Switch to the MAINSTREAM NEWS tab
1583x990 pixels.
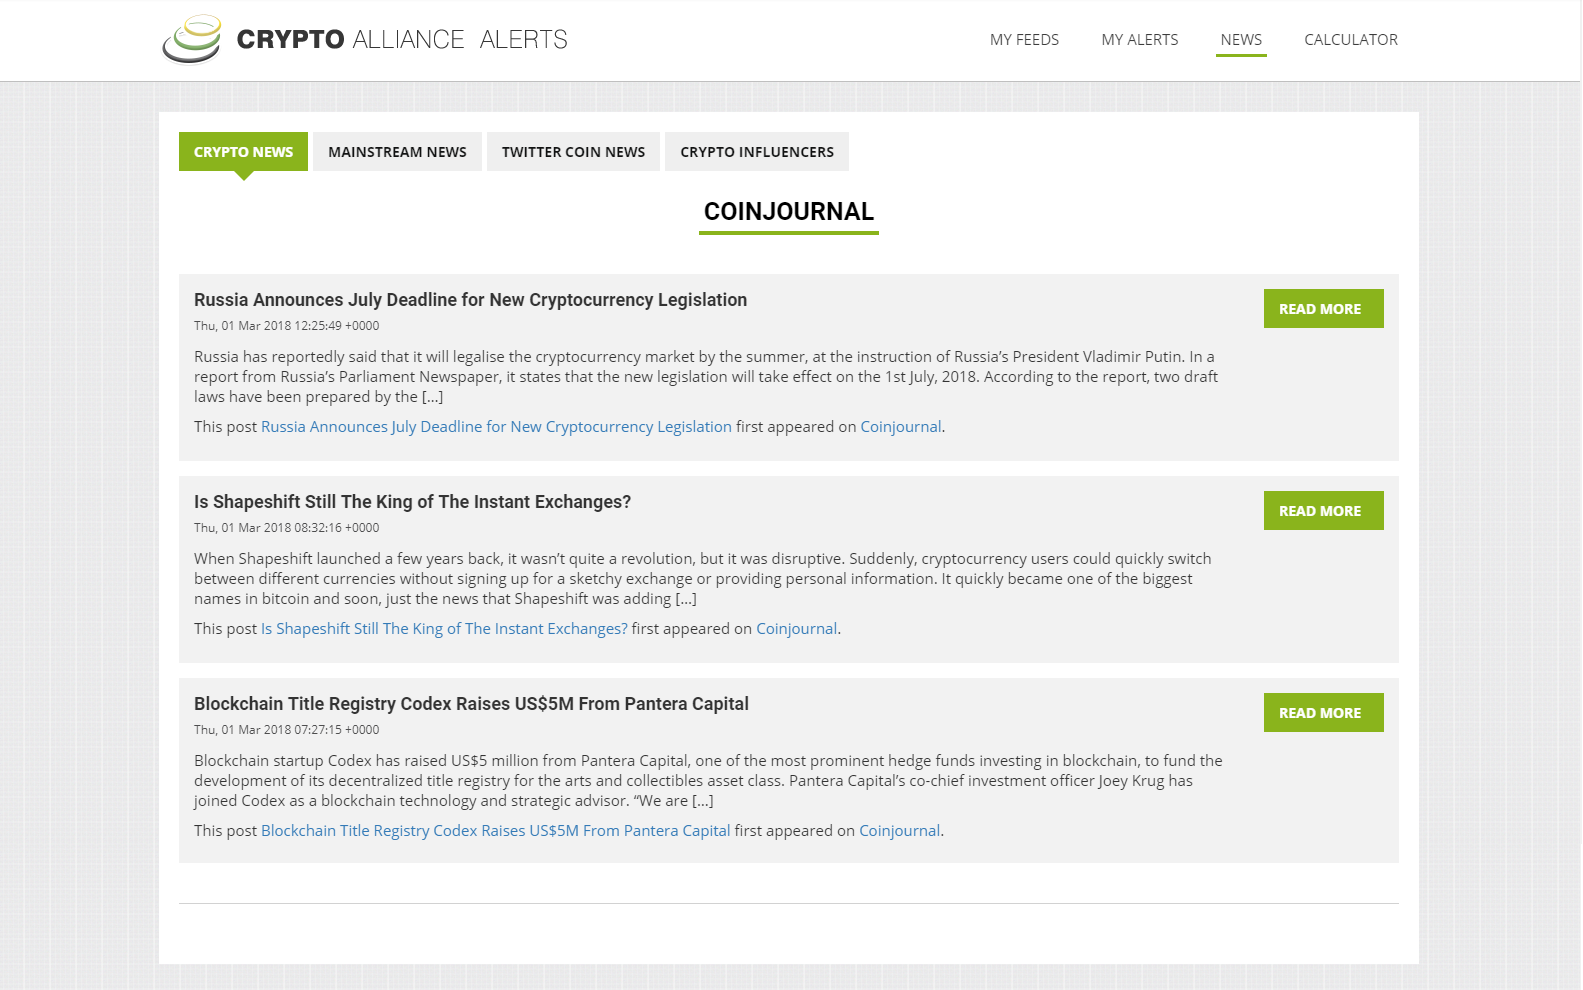pyautogui.click(x=397, y=152)
